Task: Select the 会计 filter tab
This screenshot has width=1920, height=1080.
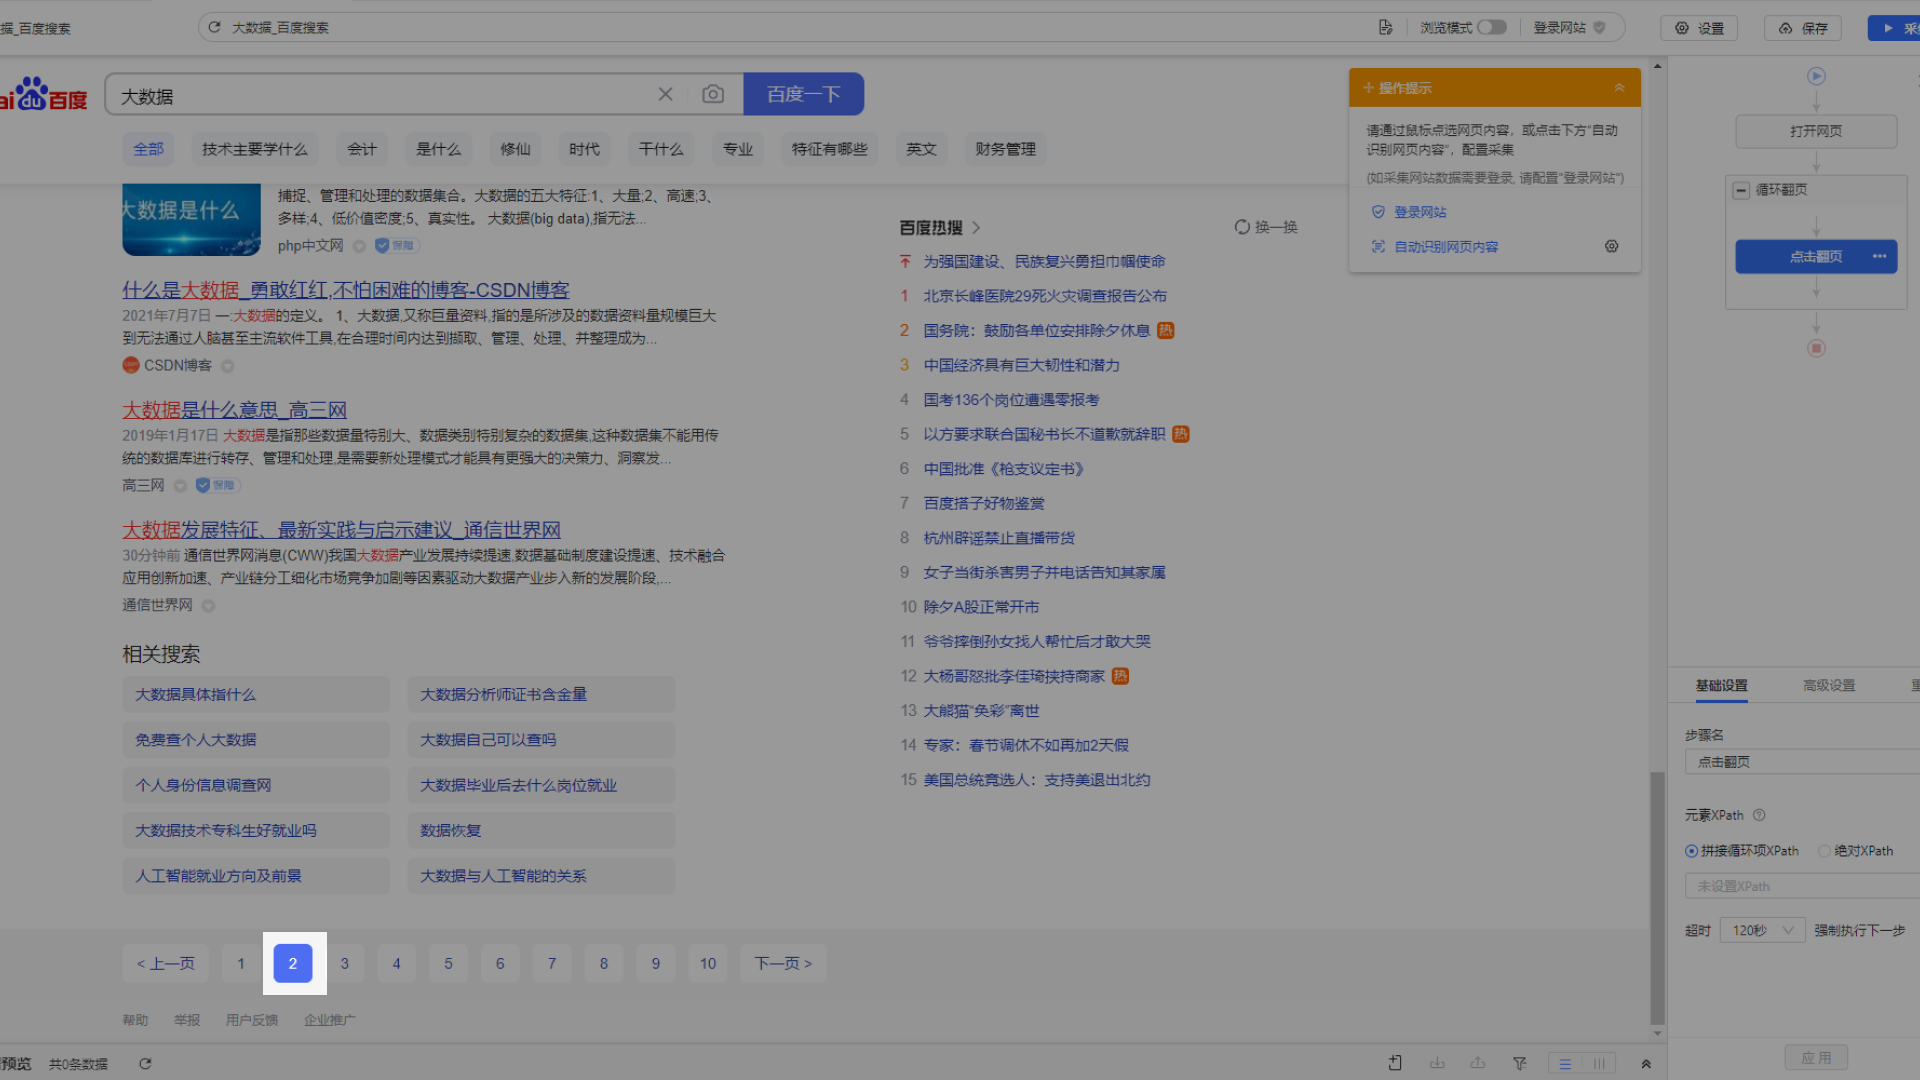Action: [362, 149]
